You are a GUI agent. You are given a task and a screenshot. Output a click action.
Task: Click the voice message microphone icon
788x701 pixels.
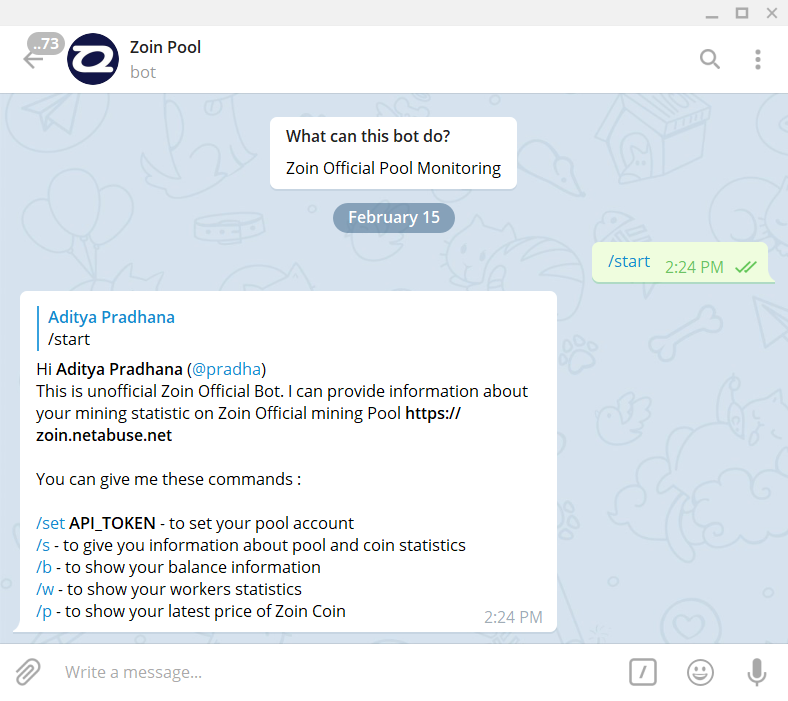click(x=756, y=672)
